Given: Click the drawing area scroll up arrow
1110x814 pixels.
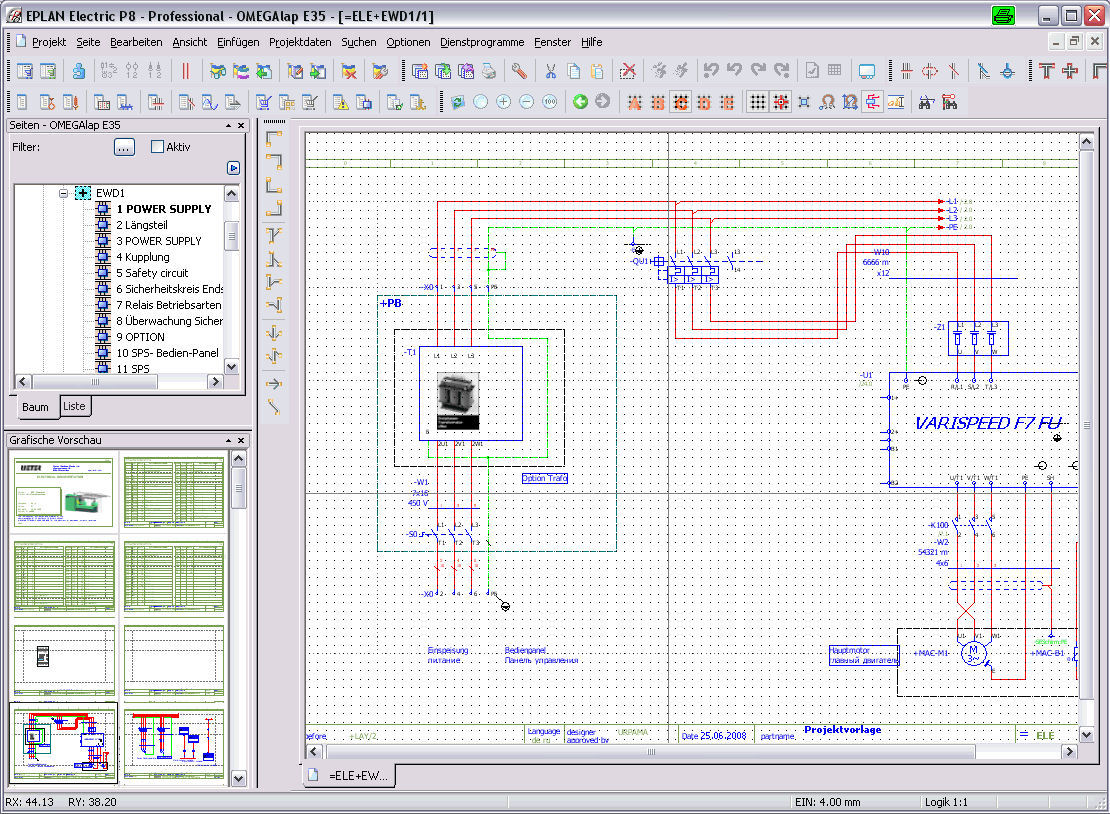Looking at the screenshot, I should coord(1087,142).
